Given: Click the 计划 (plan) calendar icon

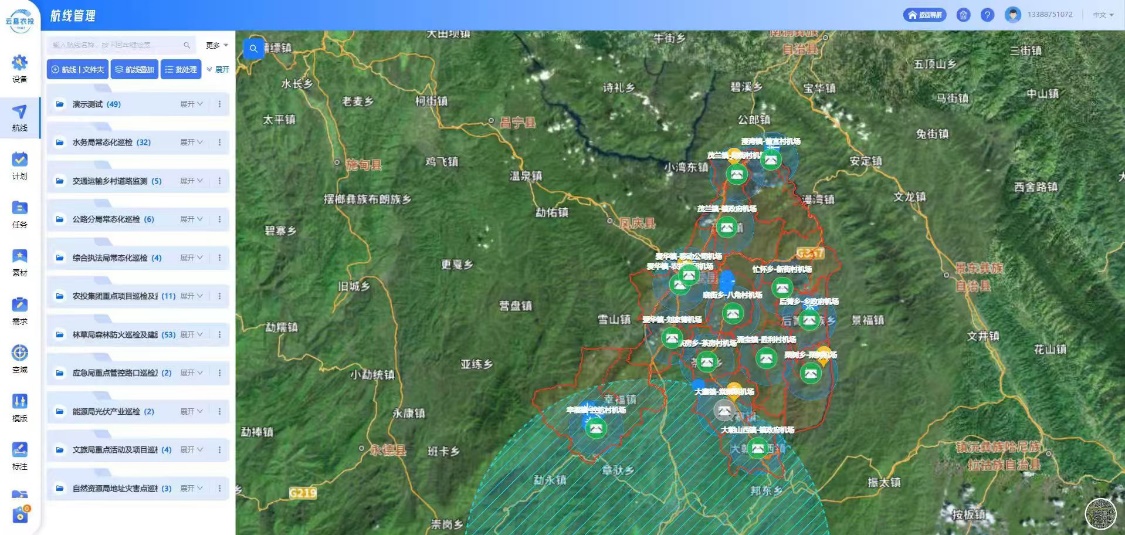Looking at the screenshot, I should pos(20,163).
